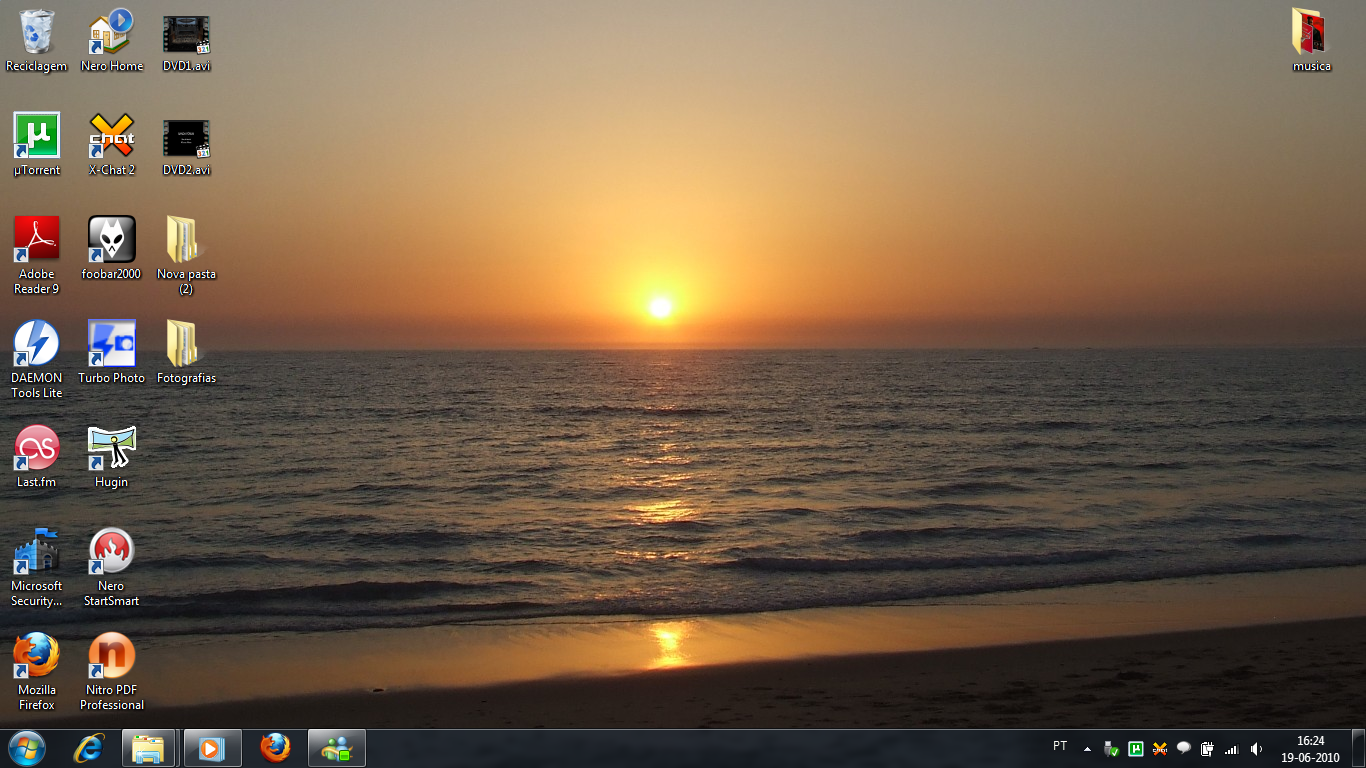Select the µTorrent desktop shortcut
Viewport: 1366px width, 768px height.
(x=37, y=145)
